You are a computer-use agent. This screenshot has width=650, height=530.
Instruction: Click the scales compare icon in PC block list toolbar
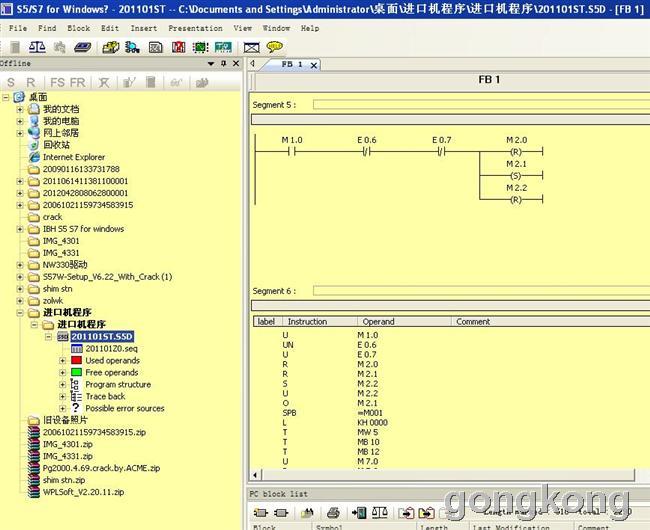tap(380, 513)
